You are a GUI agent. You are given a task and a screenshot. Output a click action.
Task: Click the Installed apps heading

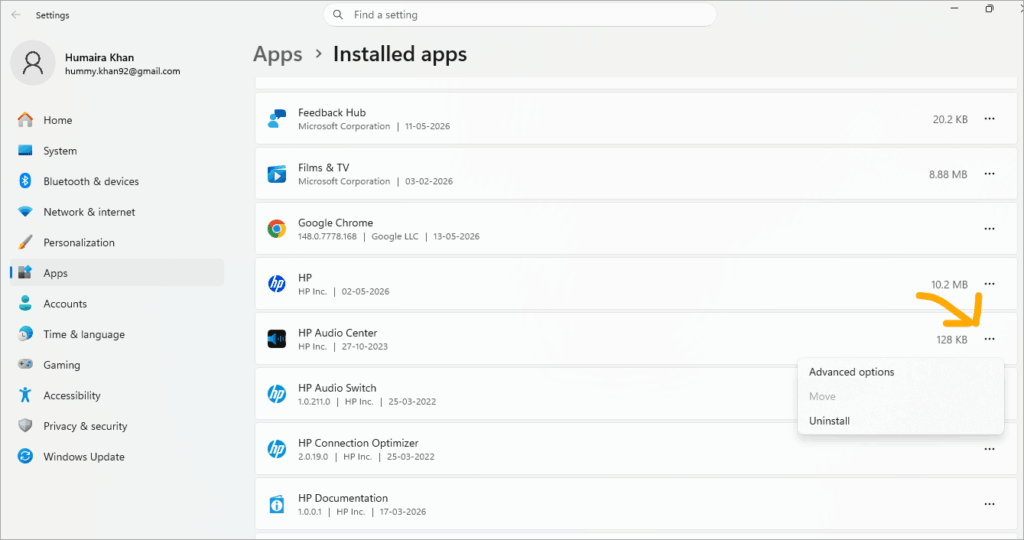tap(400, 54)
